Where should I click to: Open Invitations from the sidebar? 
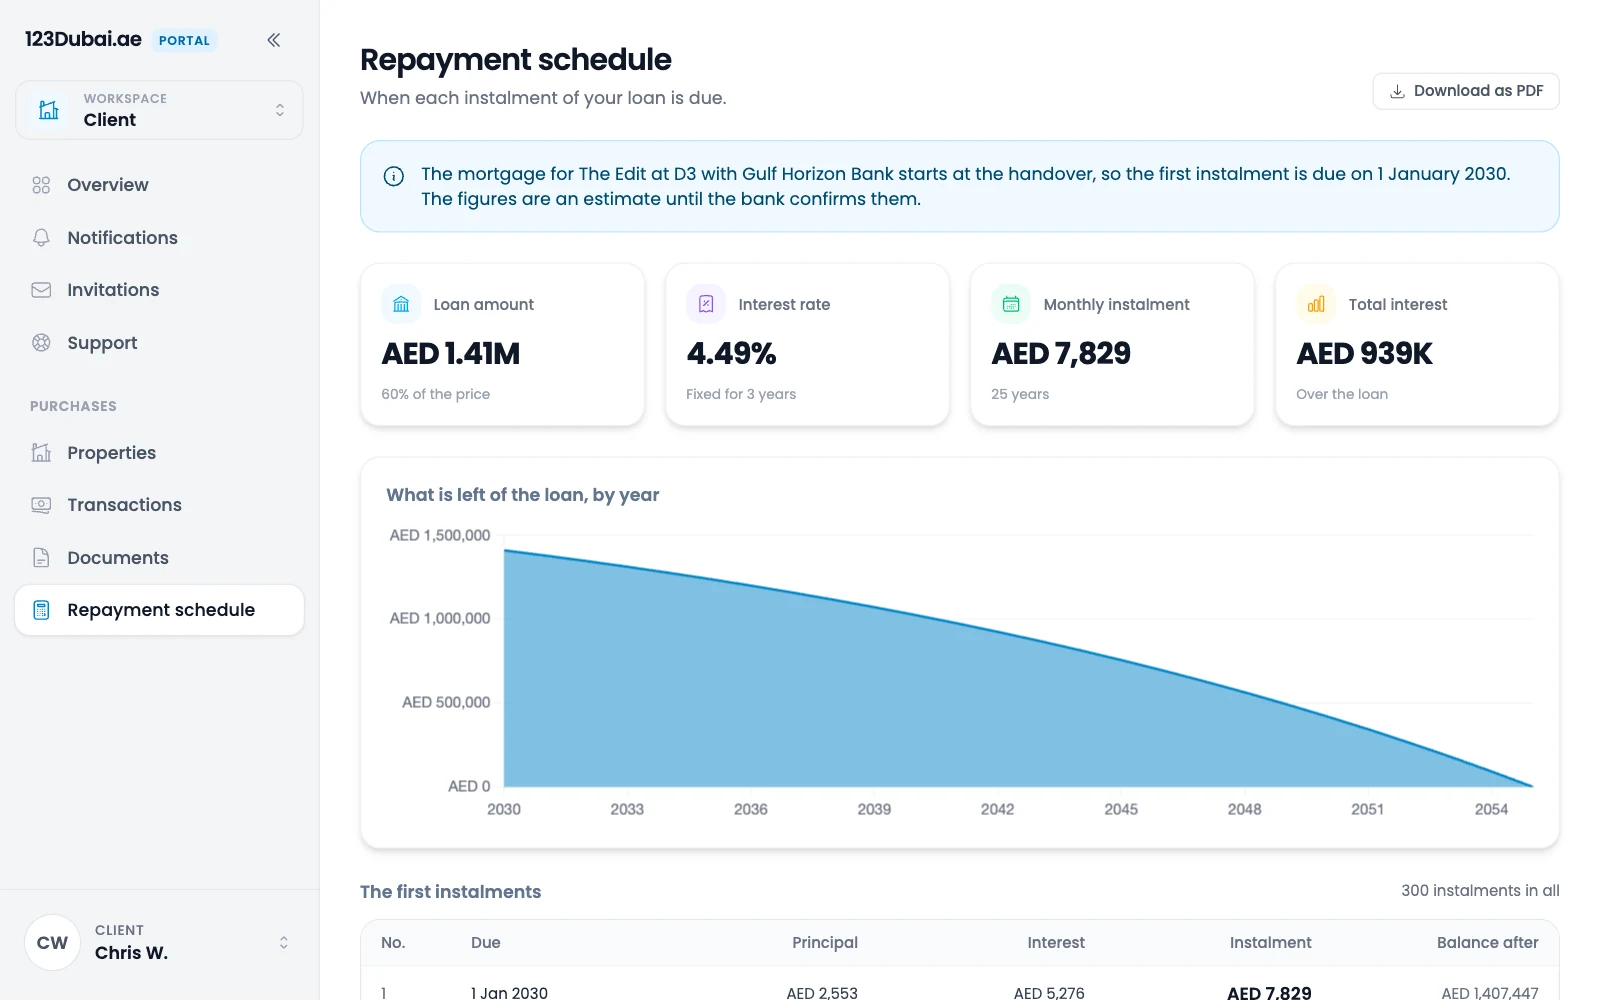pyautogui.click(x=159, y=290)
